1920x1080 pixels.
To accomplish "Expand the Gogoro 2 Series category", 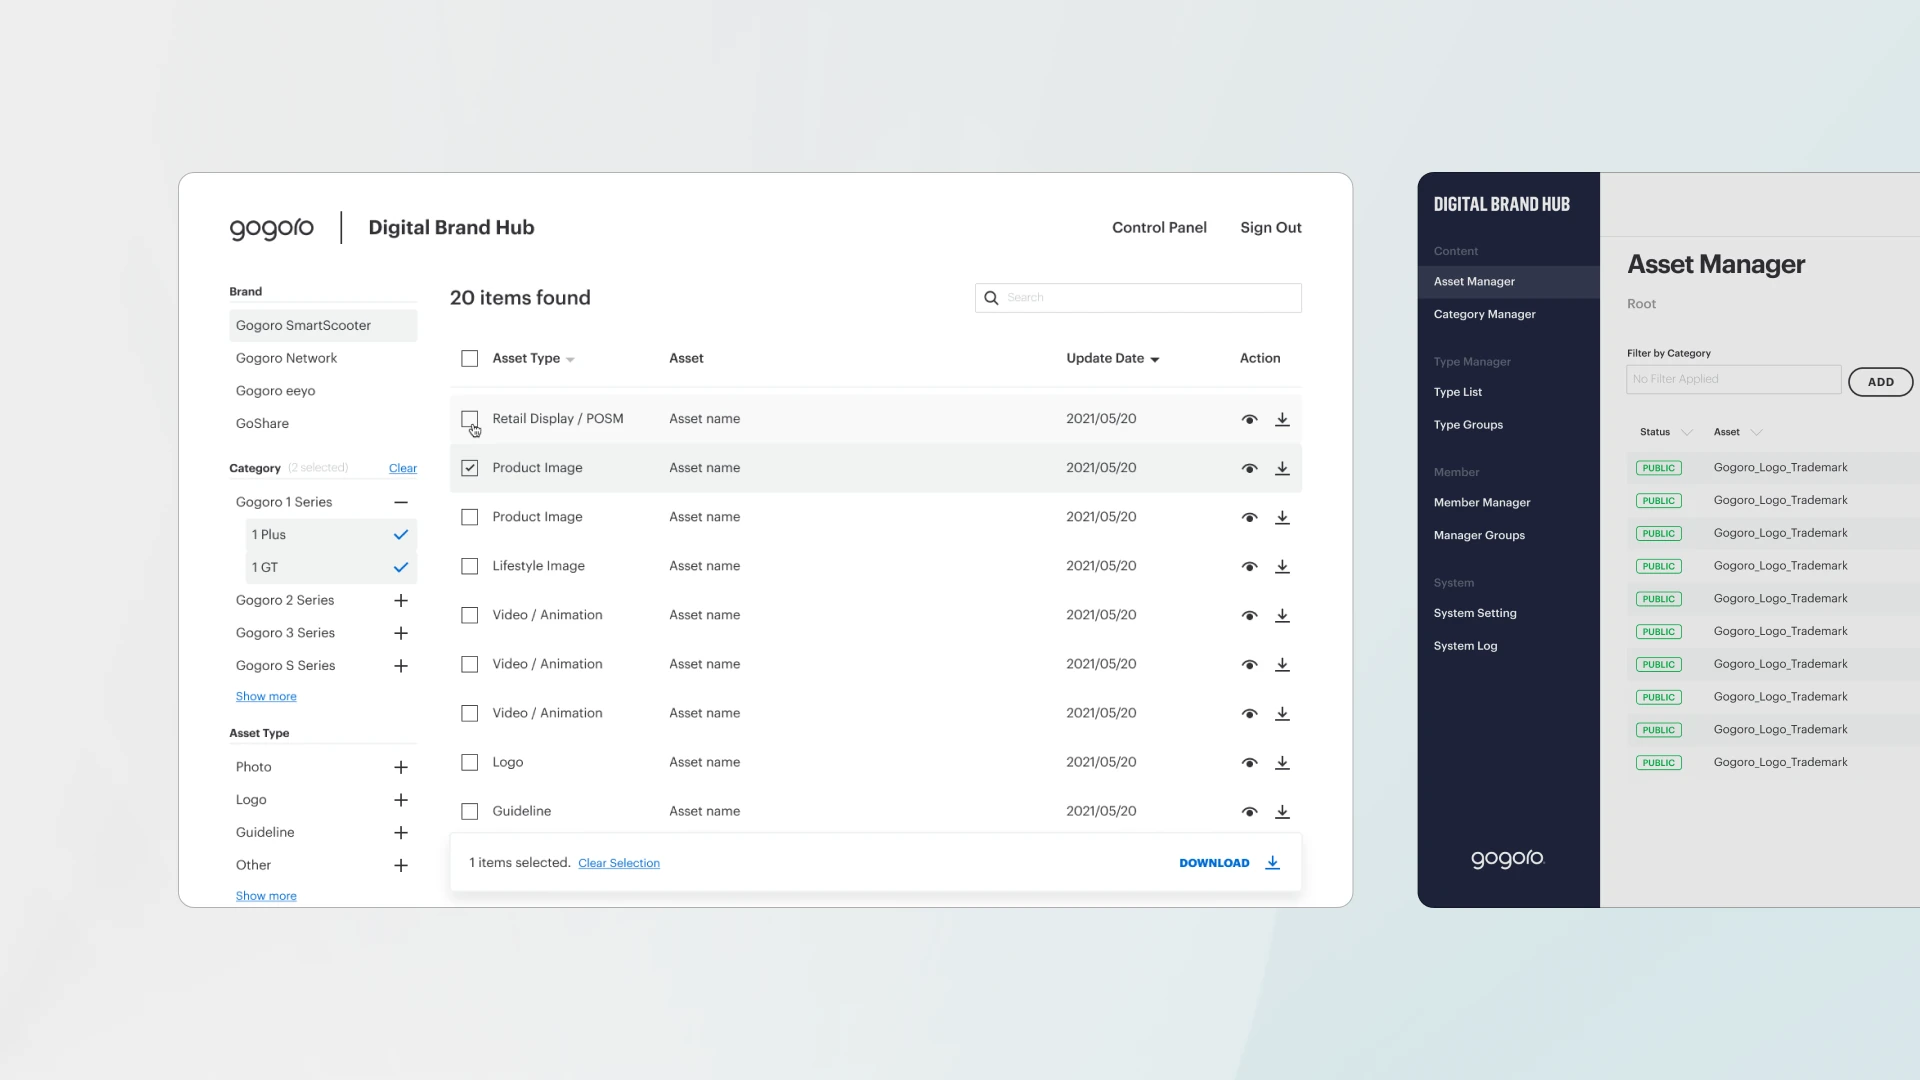I will click(x=401, y=600).
